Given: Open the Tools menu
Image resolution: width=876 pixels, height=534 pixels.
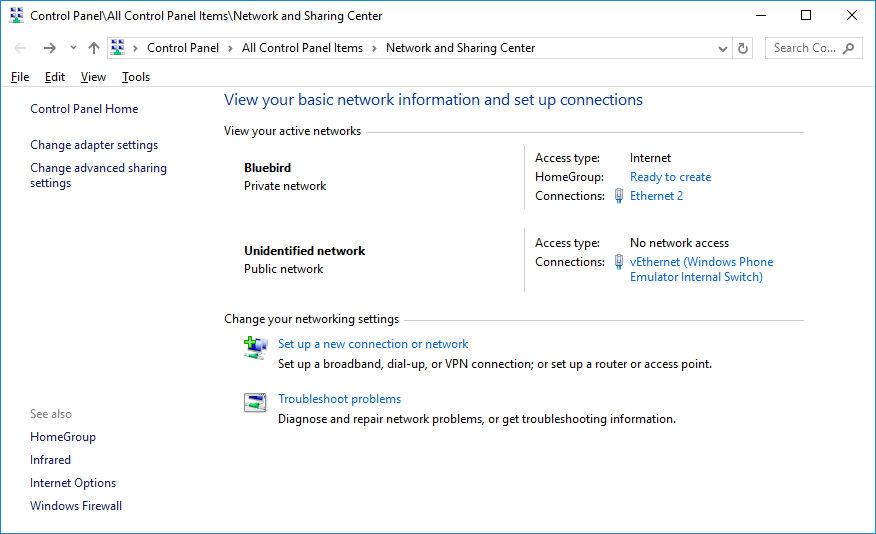Looking at the screenshot, I should [x=136, y=77].
